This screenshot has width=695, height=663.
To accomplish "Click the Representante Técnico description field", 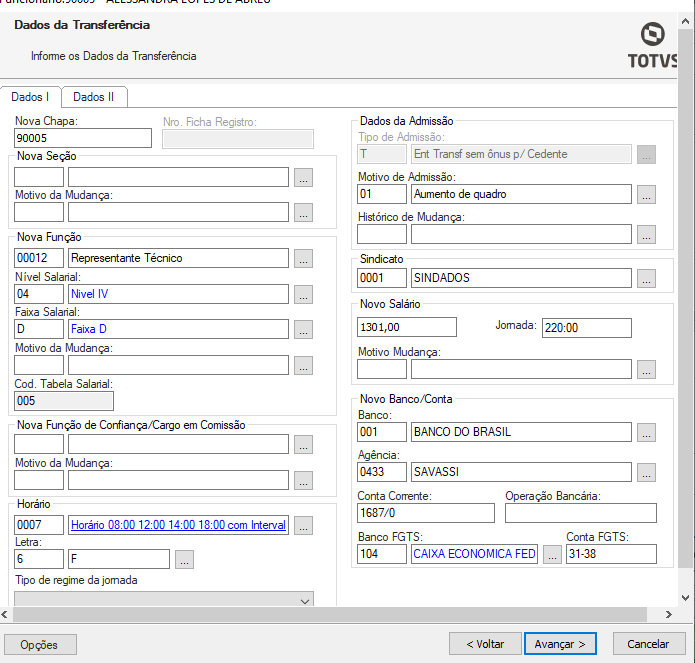I will click(x=178, y=258).
